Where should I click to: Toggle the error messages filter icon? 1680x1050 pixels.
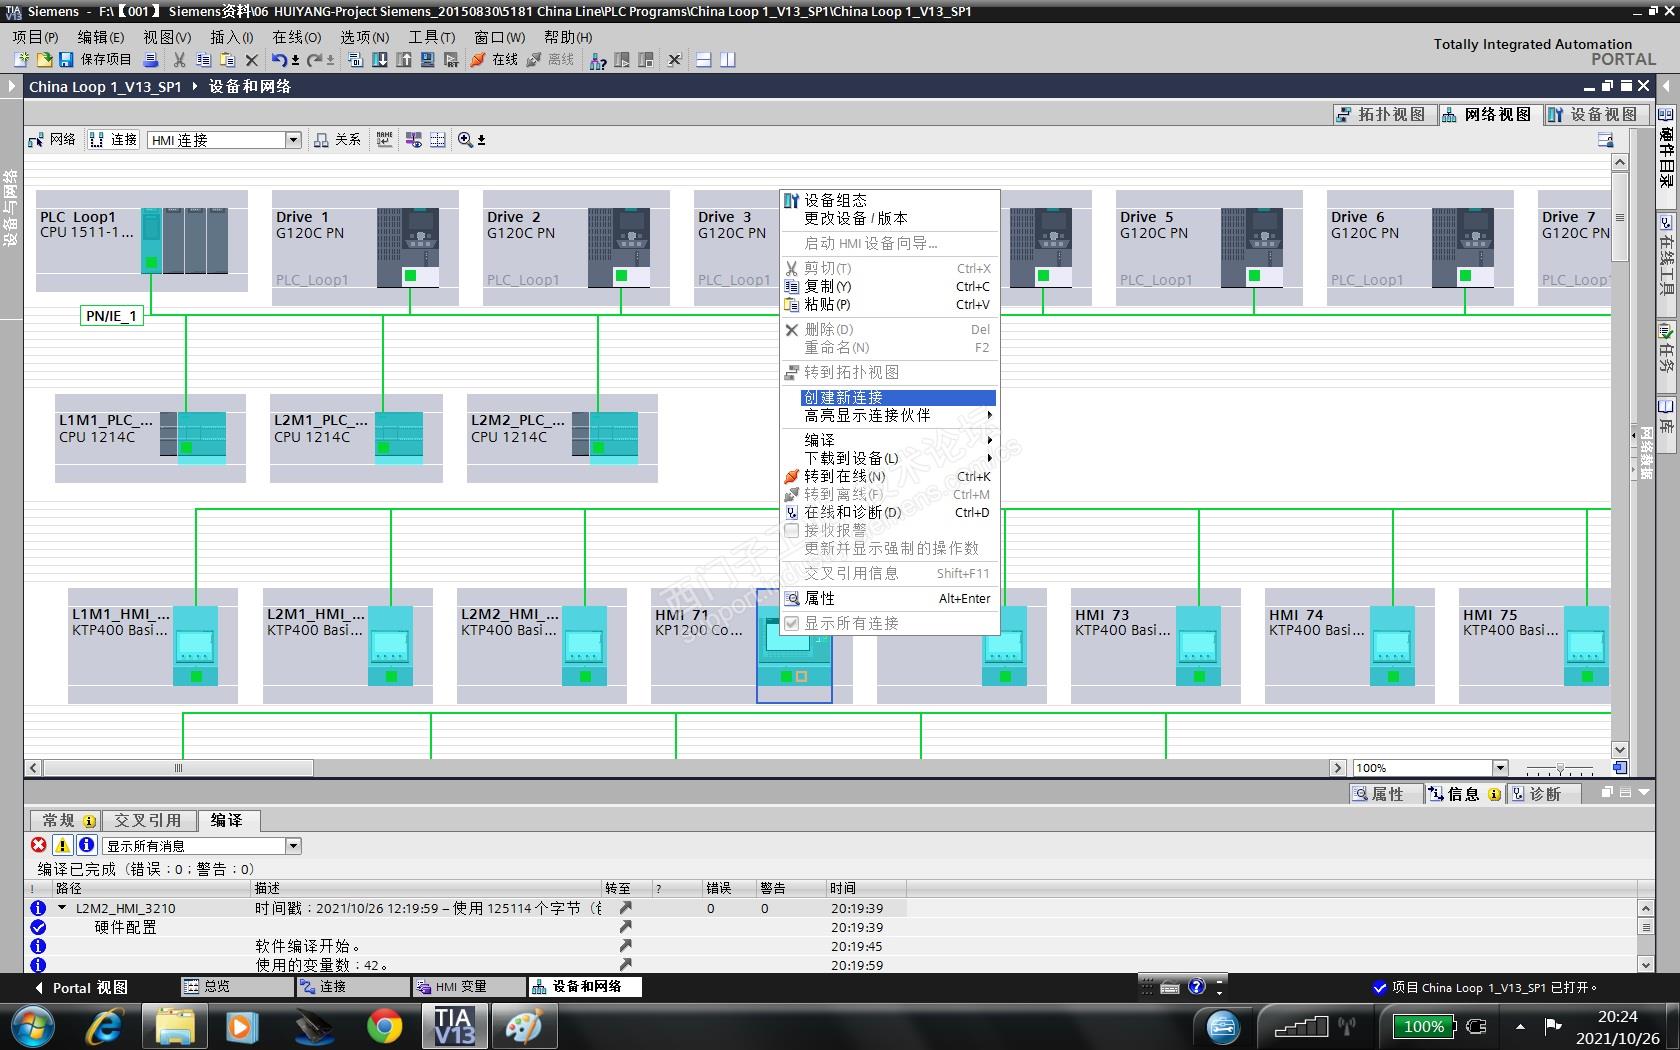[39, 846]
